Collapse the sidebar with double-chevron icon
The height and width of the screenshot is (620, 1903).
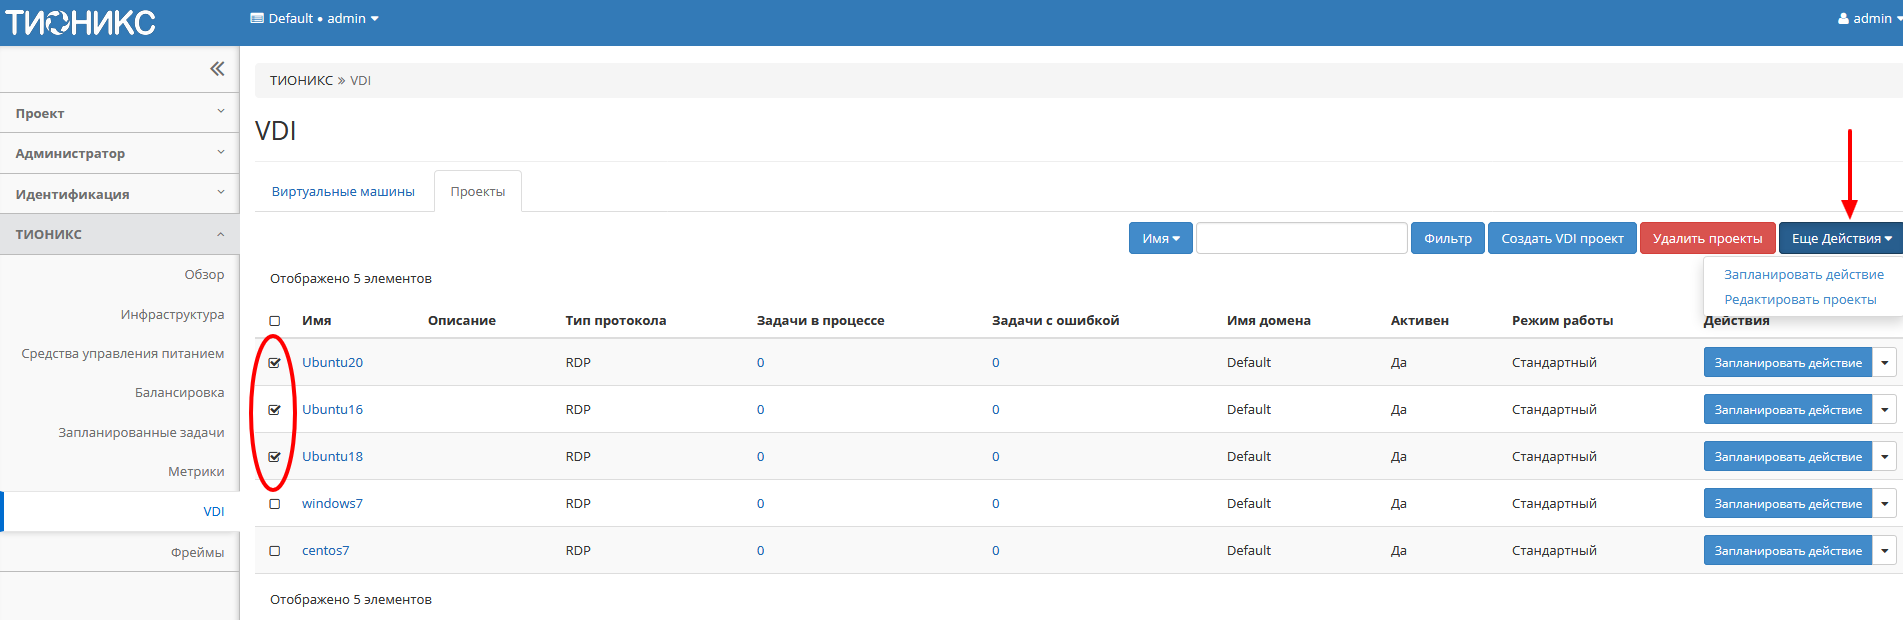click(217, 69)
